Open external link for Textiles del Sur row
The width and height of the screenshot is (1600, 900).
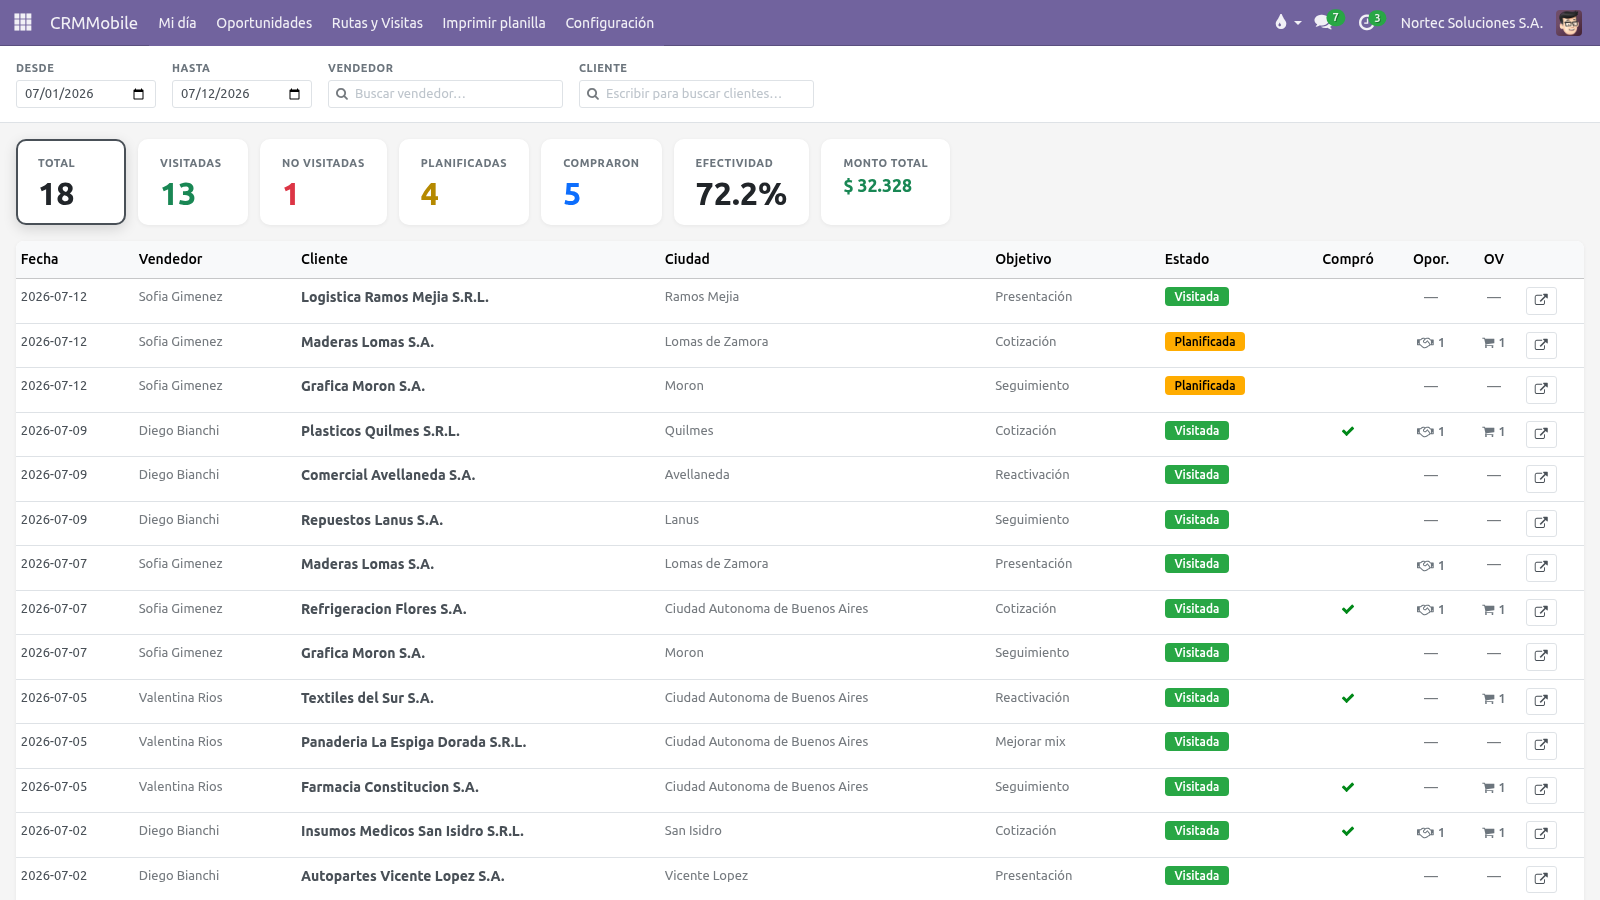click(x=1541, y=701)
